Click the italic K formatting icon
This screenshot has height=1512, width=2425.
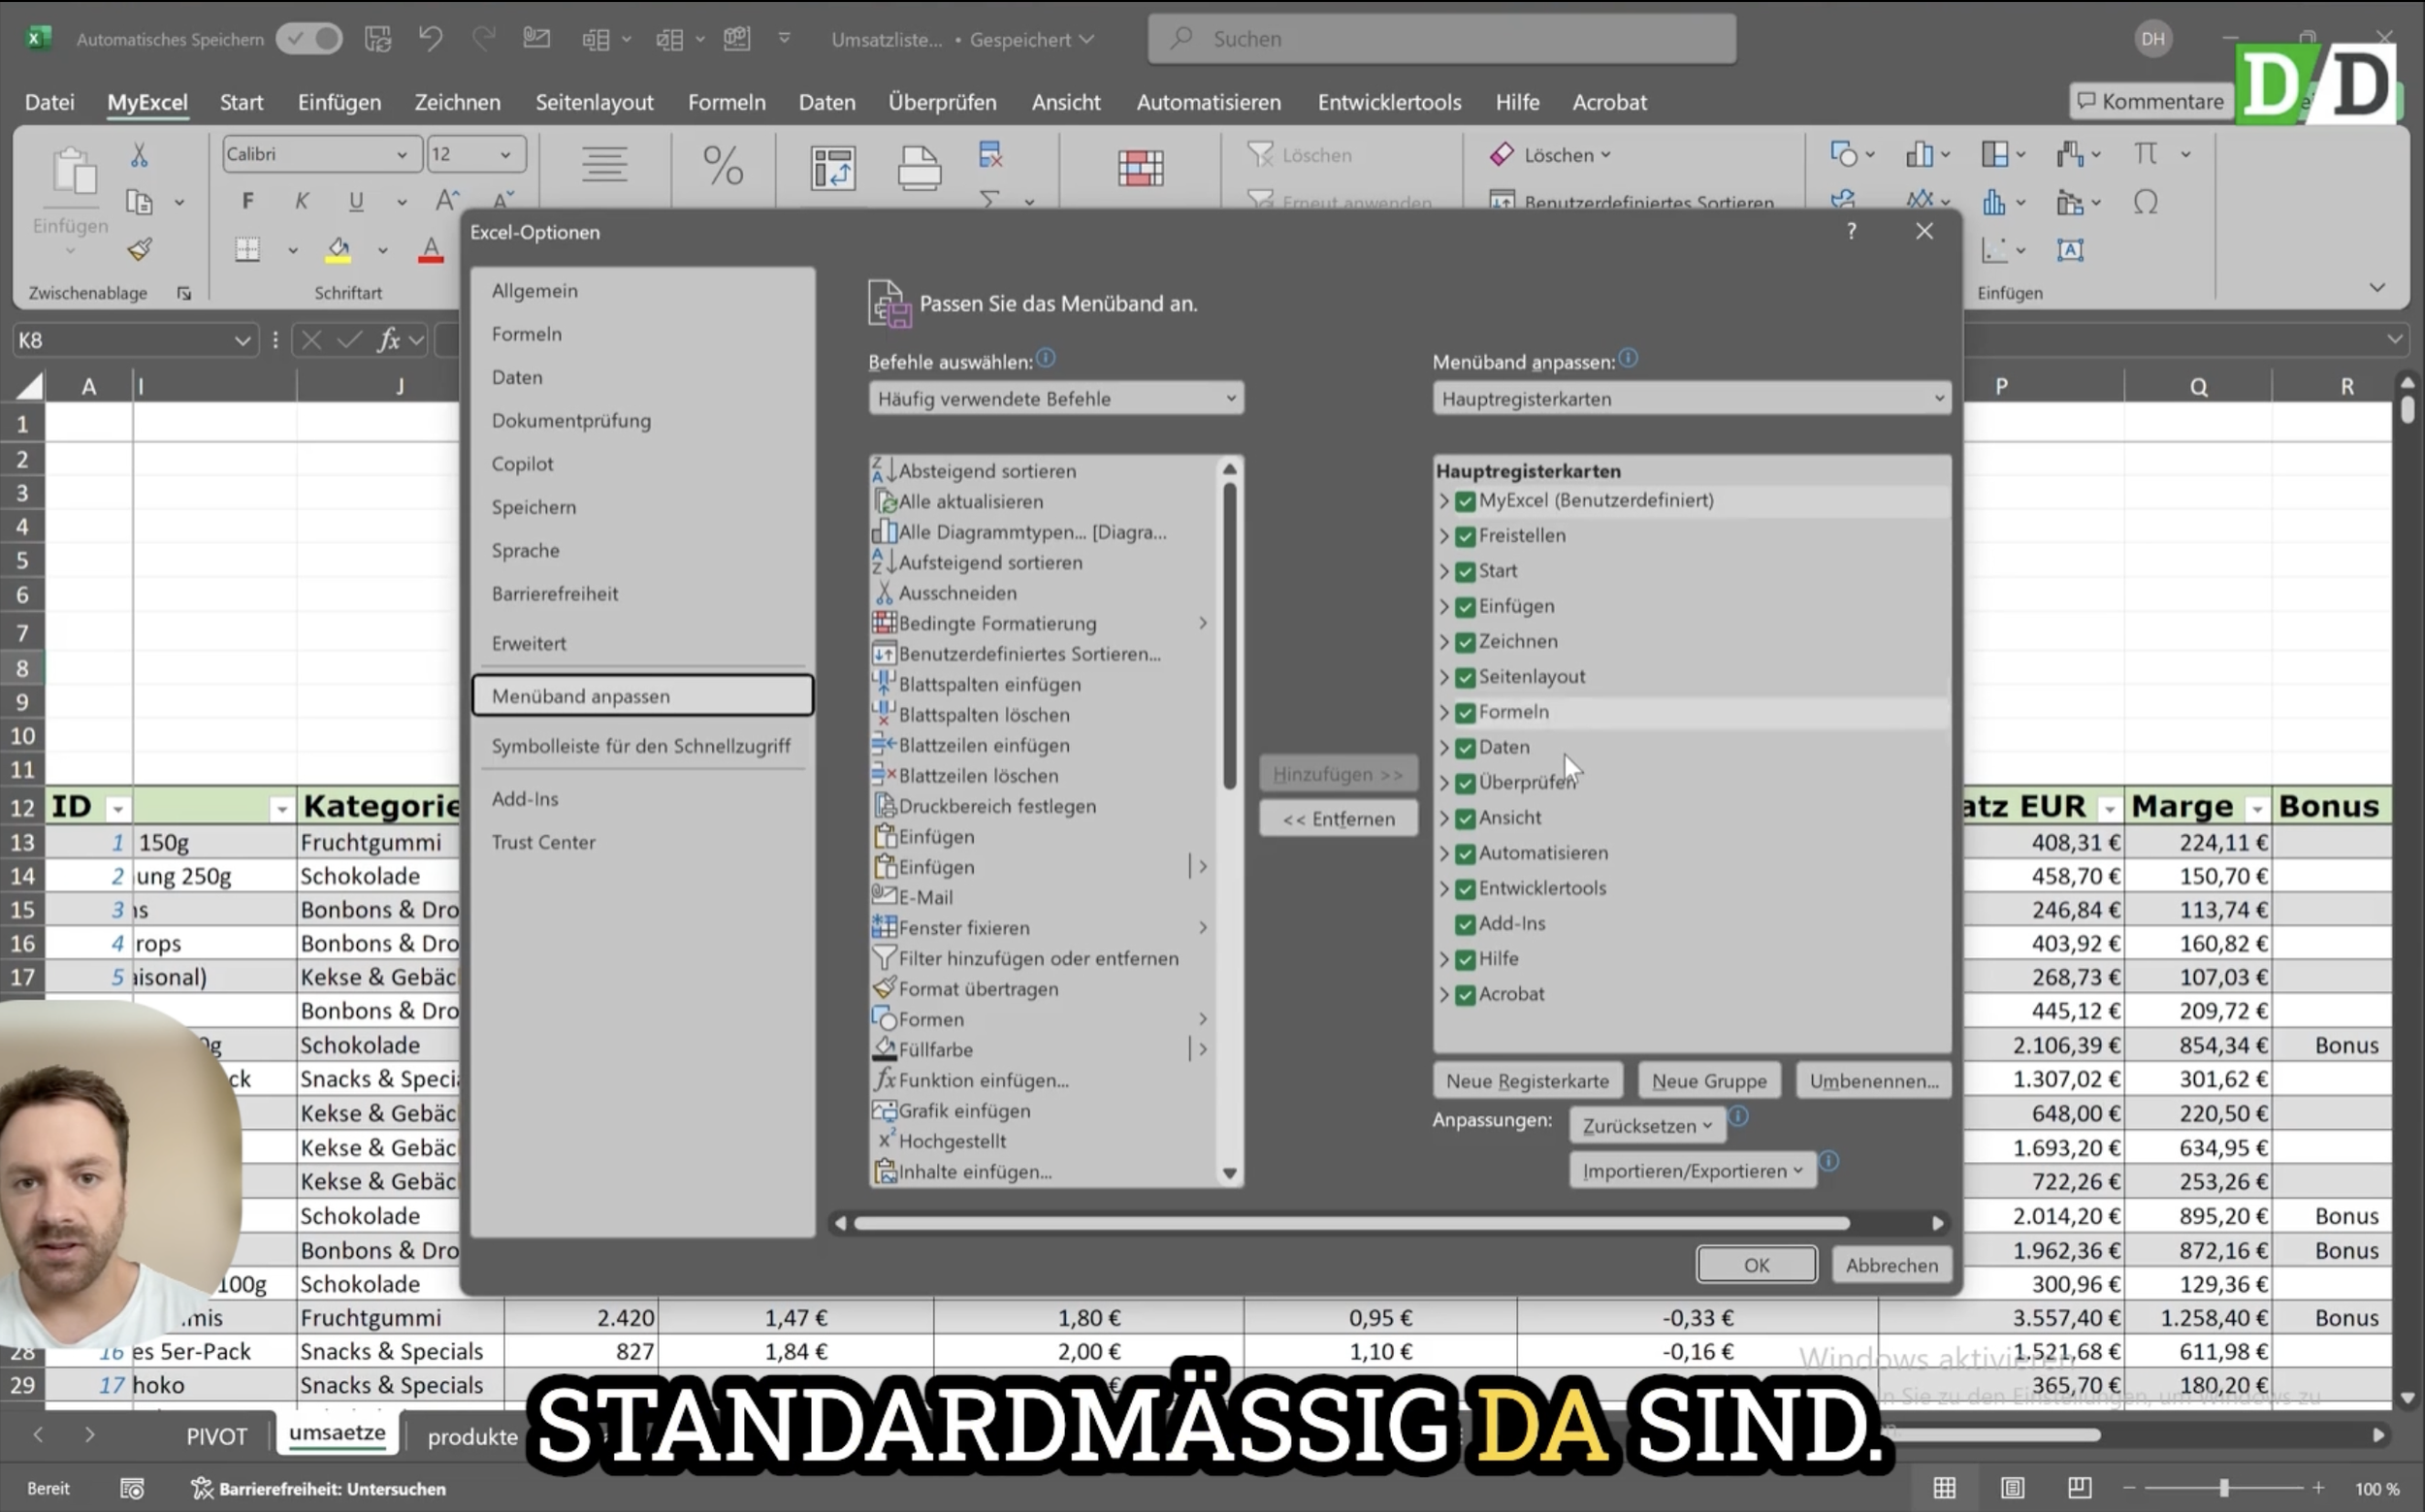301,201
